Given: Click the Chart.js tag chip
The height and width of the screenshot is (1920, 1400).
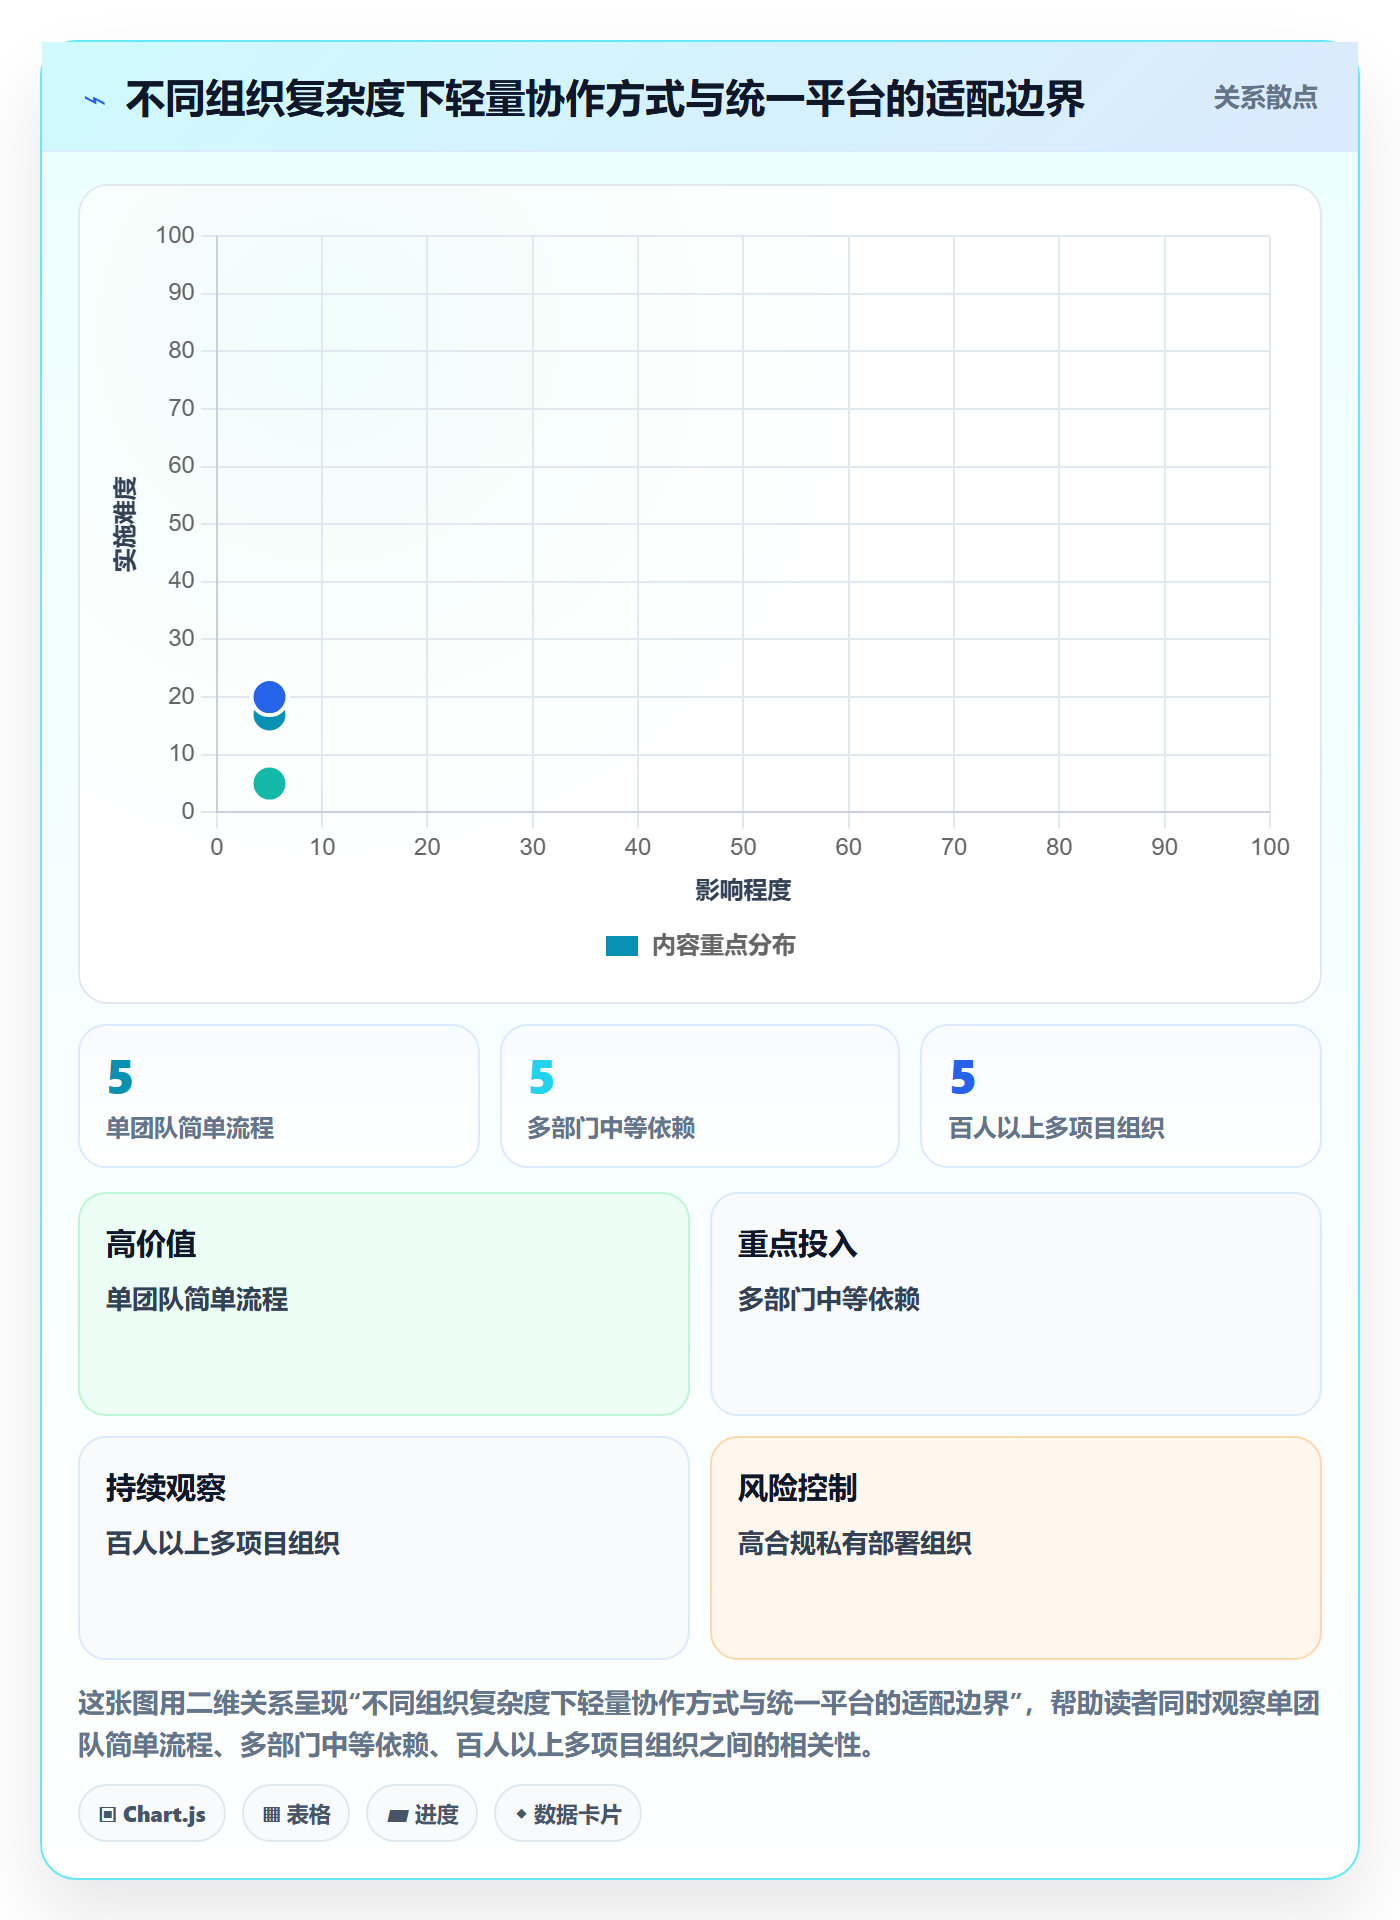Looking at the screenshot, I should pyautogui.click(x=152, y=1814).
